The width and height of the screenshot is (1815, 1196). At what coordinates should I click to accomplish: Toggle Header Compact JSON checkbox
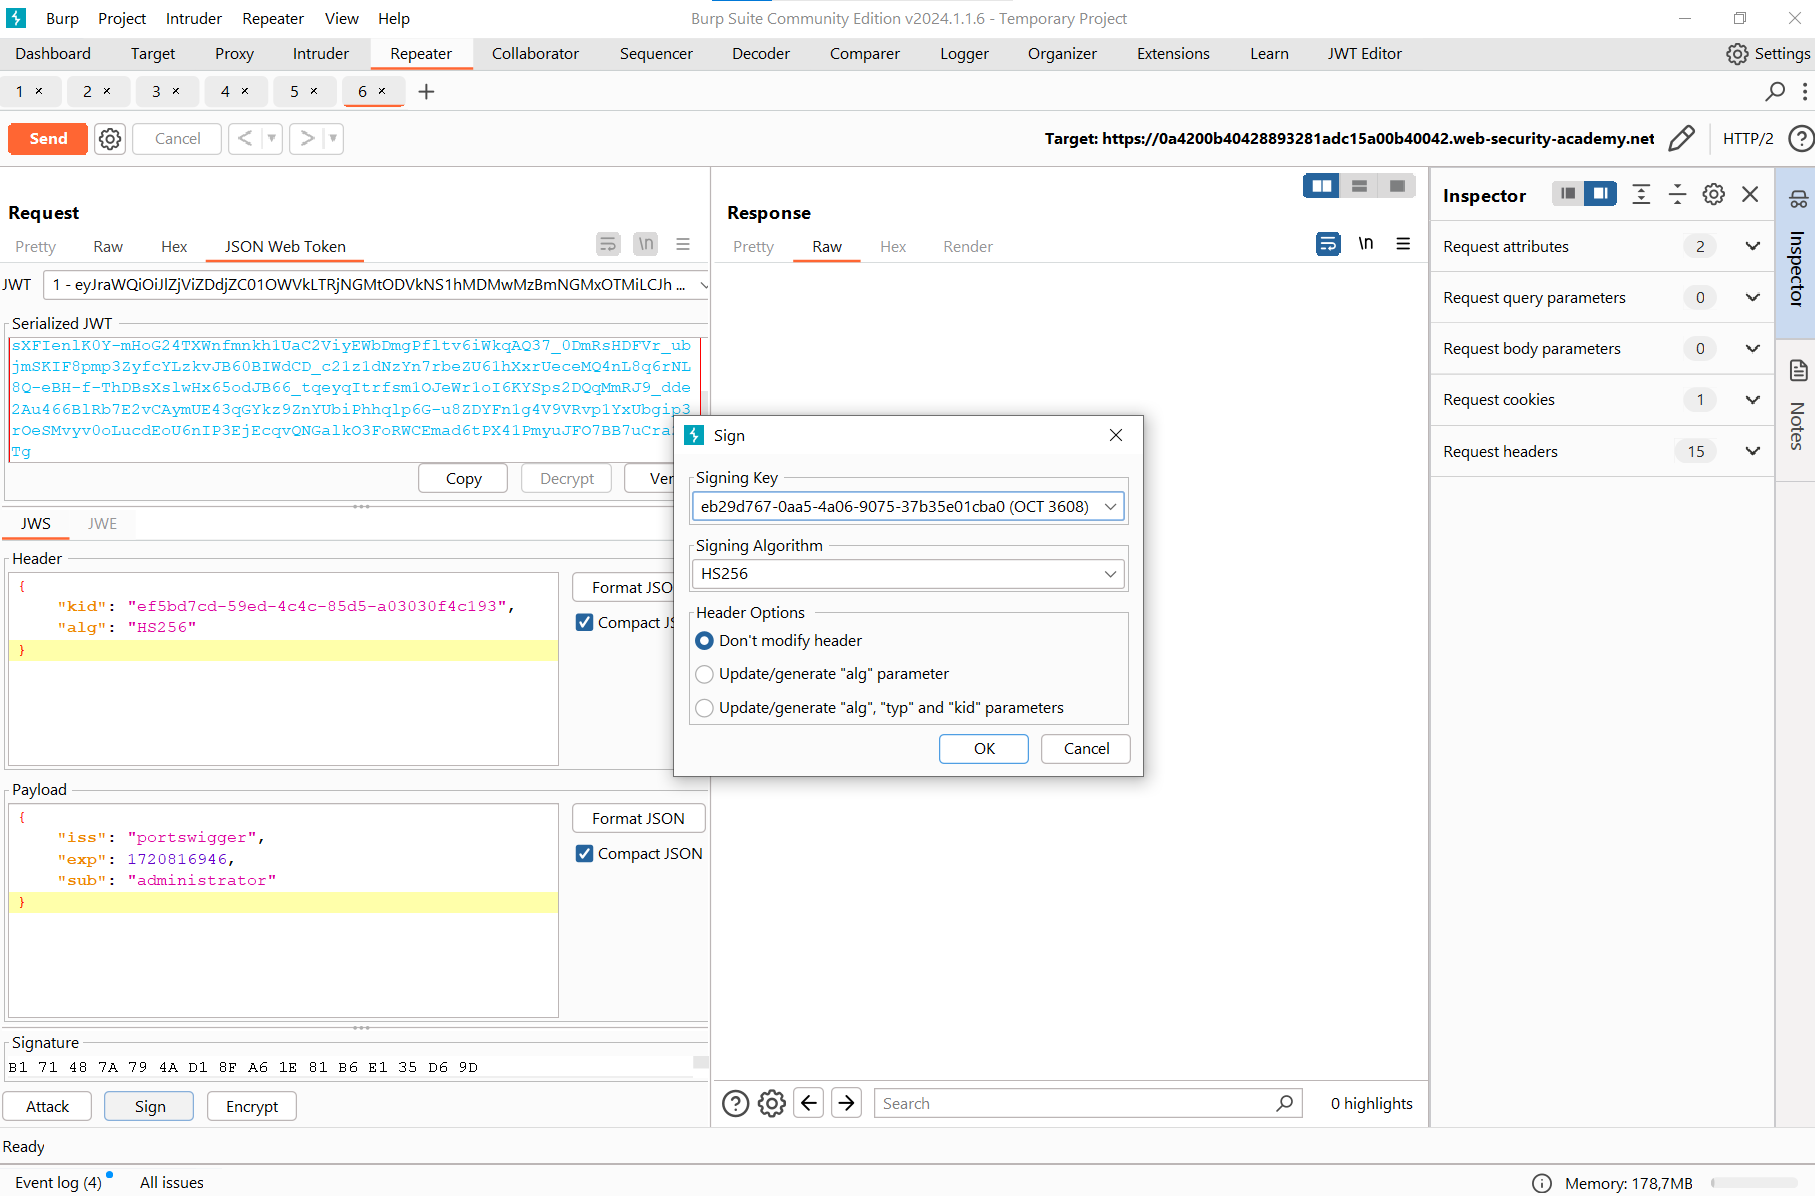click(x=585, y=622)
